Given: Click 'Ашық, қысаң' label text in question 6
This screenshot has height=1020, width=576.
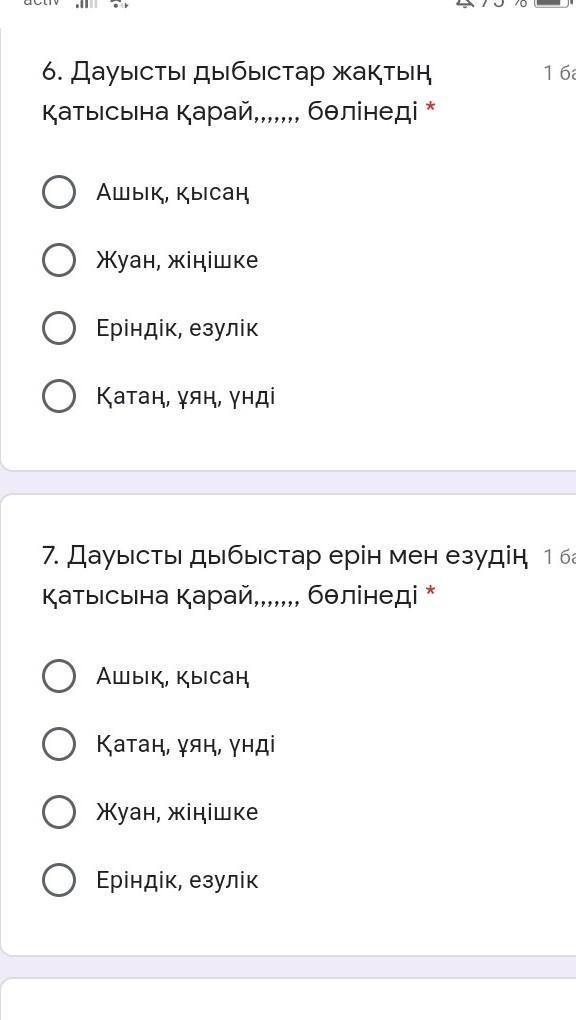Looking at the screenshot, I should point(172,193).
